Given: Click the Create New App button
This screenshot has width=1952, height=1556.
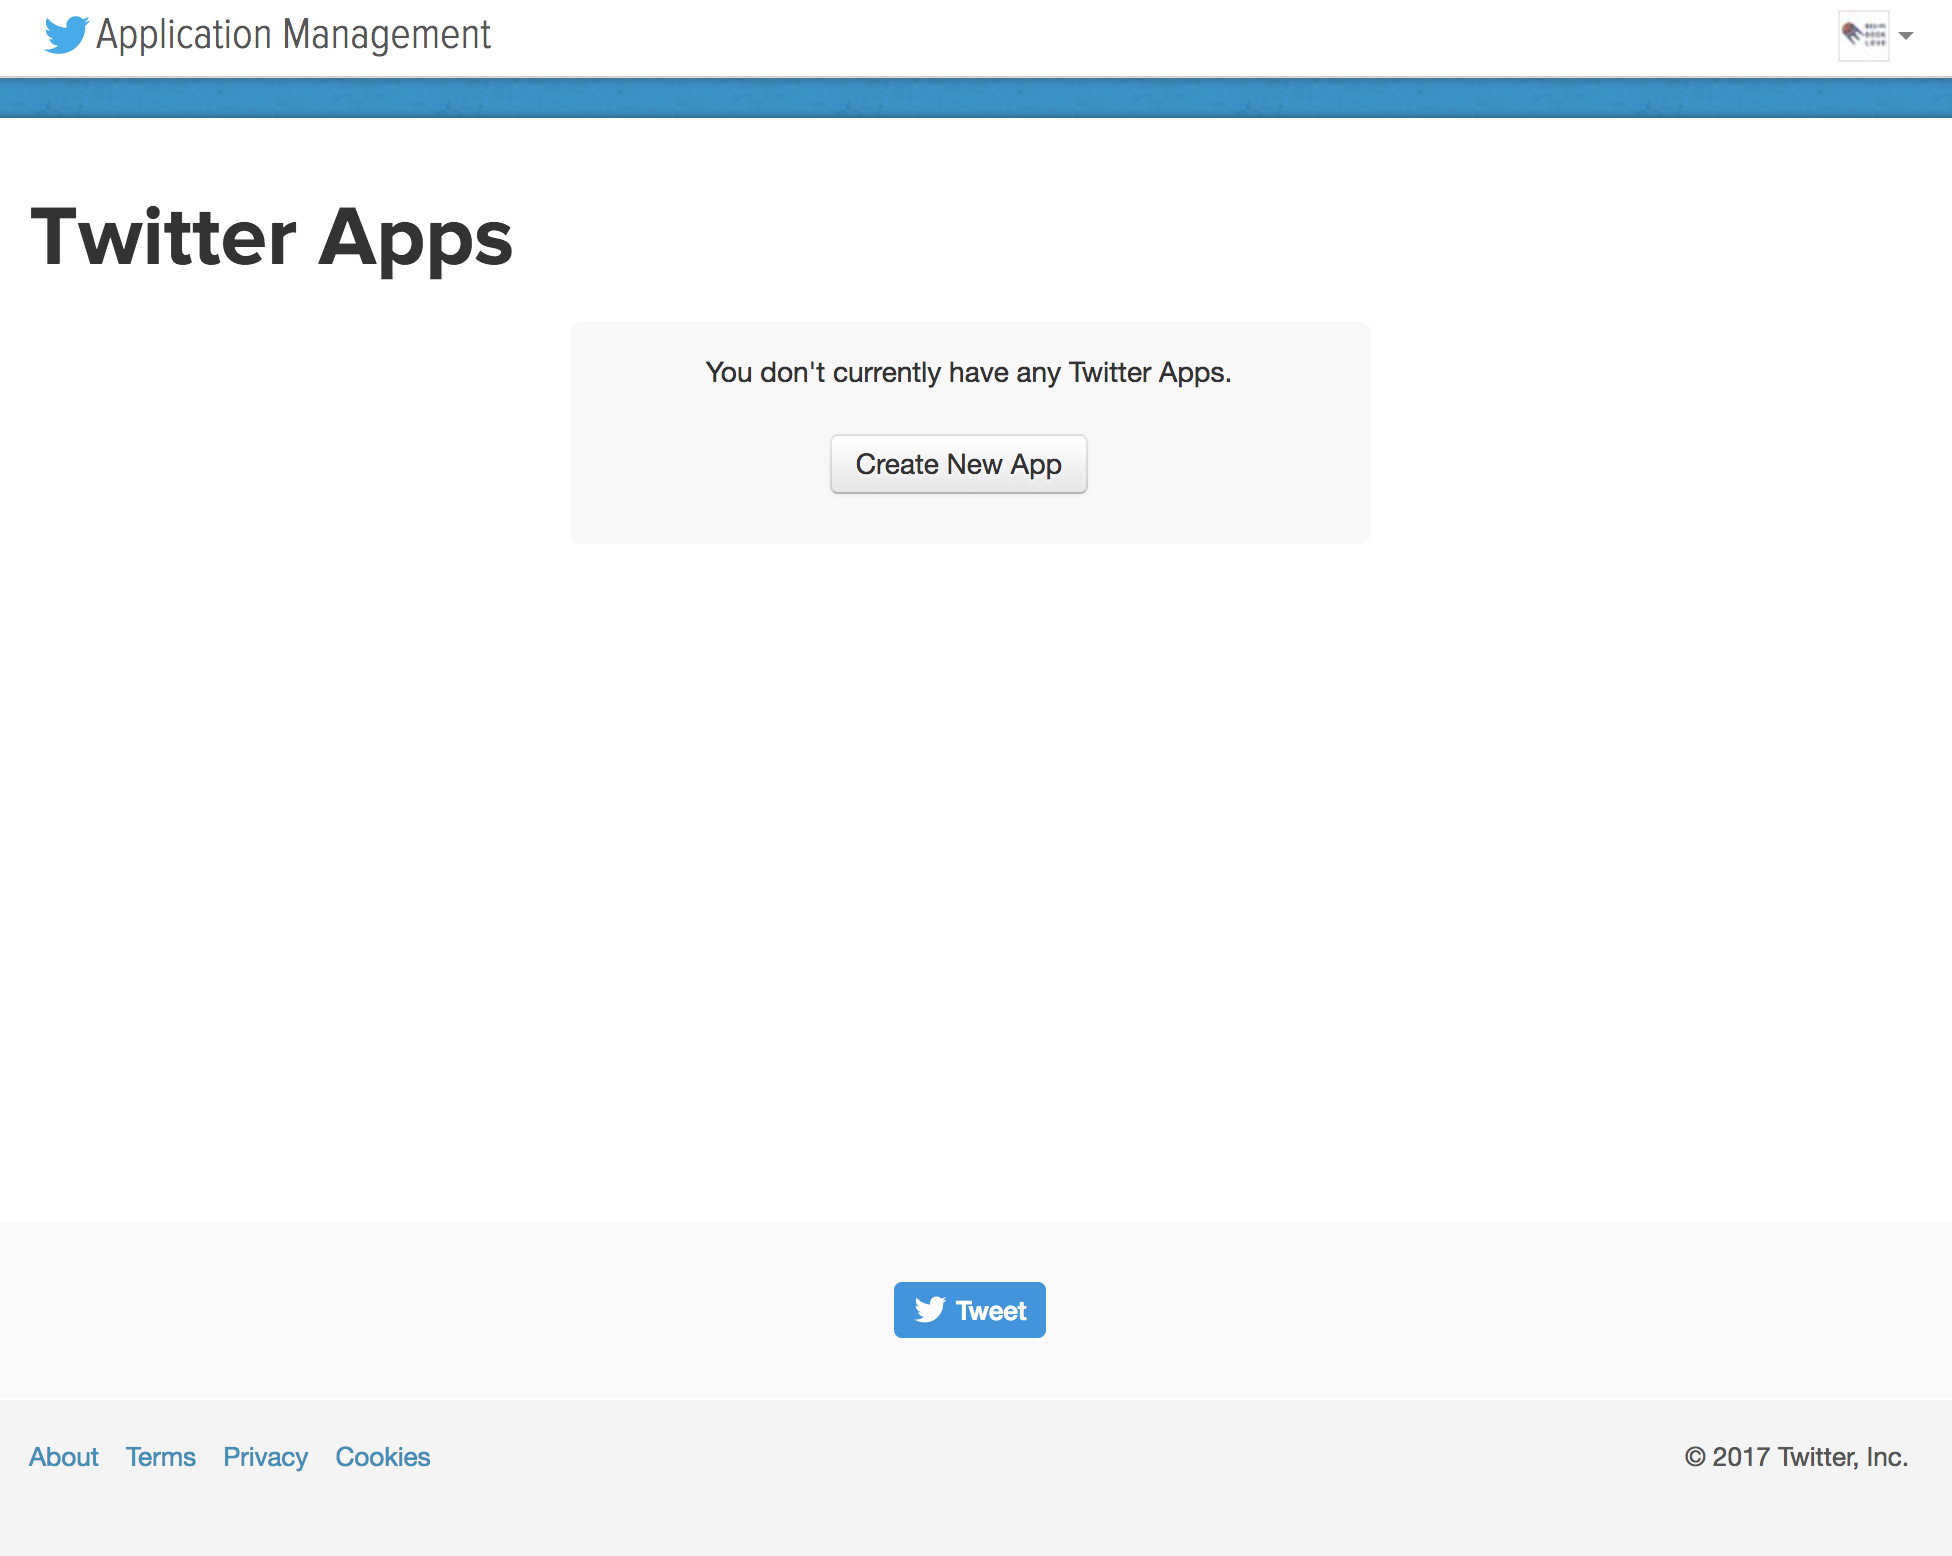Looking at the screenshot, I should [x=958, y=464].
